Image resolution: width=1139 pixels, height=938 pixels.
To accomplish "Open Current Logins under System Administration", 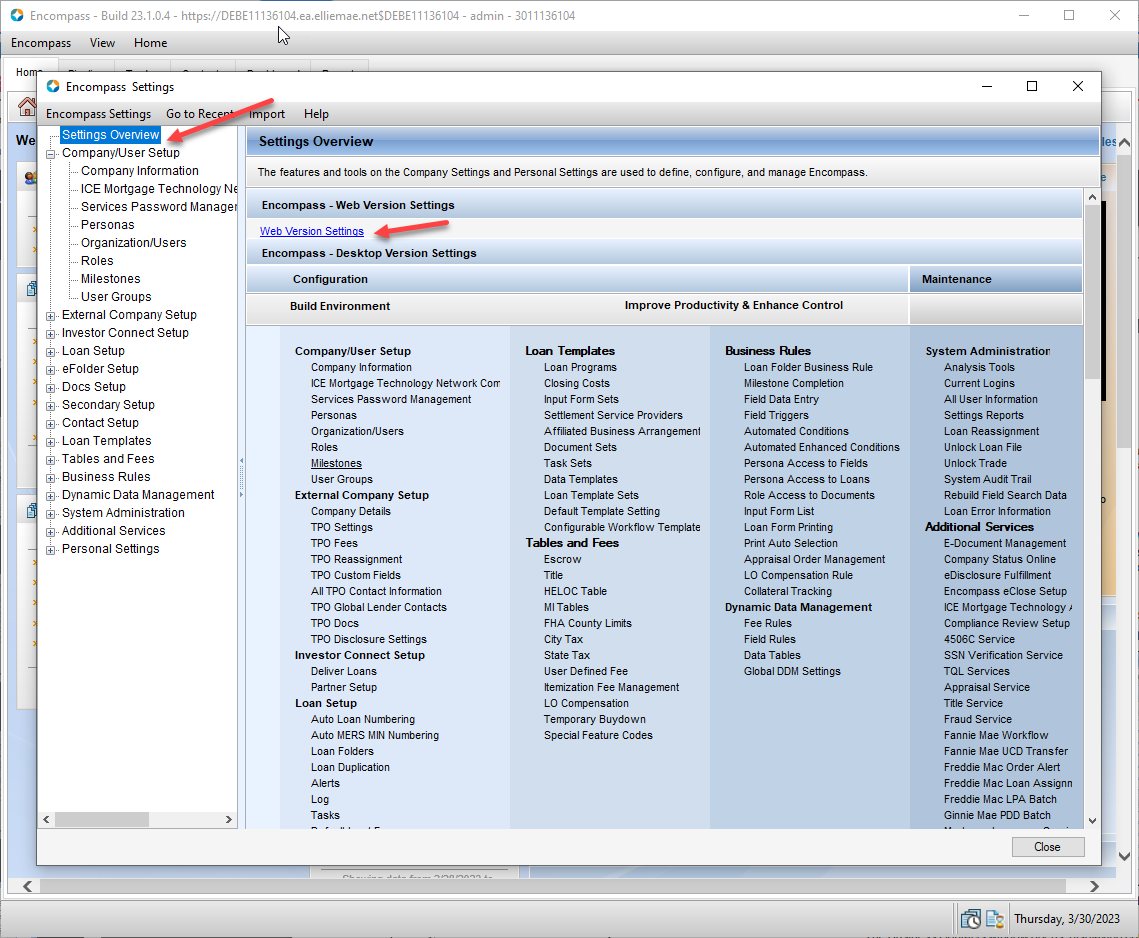I will (x=979, y=384).
